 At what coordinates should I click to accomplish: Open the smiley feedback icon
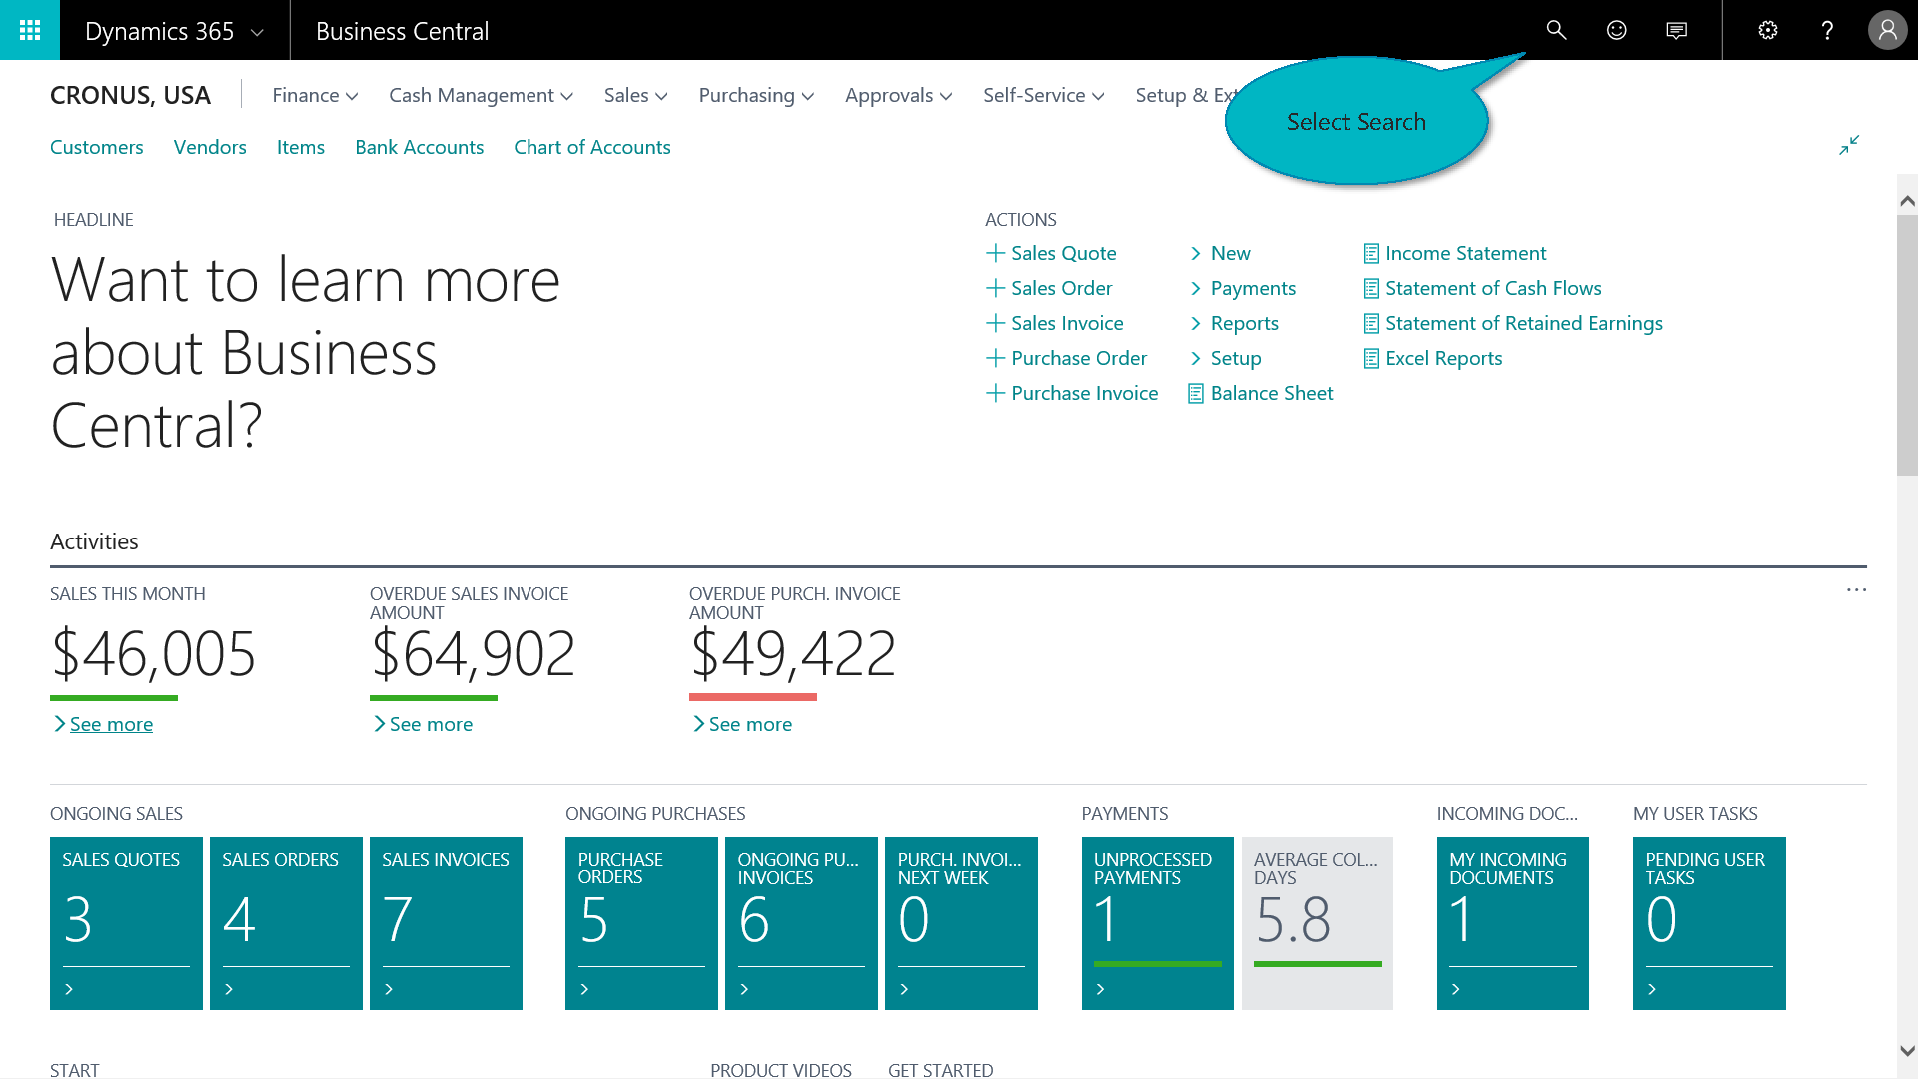[x=1616, y=30]
